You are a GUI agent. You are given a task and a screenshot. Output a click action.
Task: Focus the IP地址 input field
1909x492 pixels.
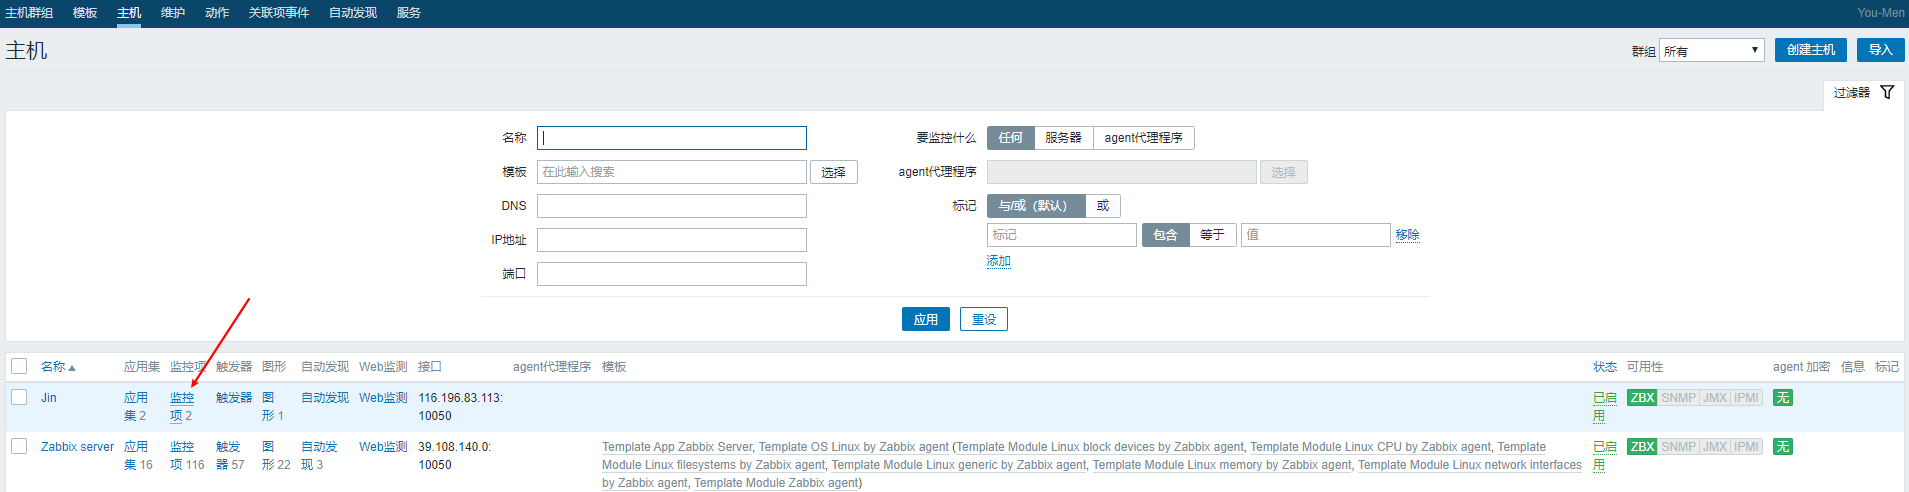[x=671, y=240]
